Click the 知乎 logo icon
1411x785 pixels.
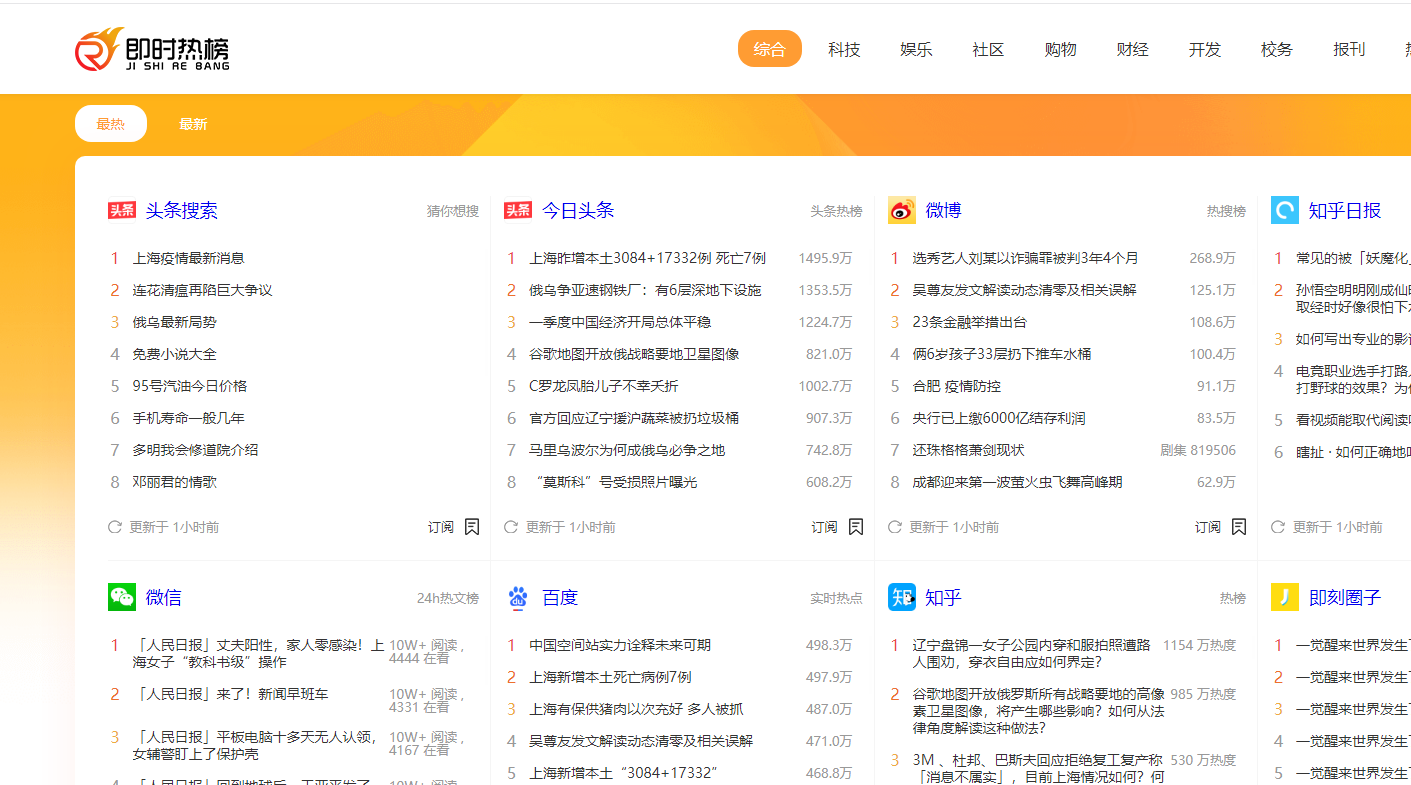[901, 597]
